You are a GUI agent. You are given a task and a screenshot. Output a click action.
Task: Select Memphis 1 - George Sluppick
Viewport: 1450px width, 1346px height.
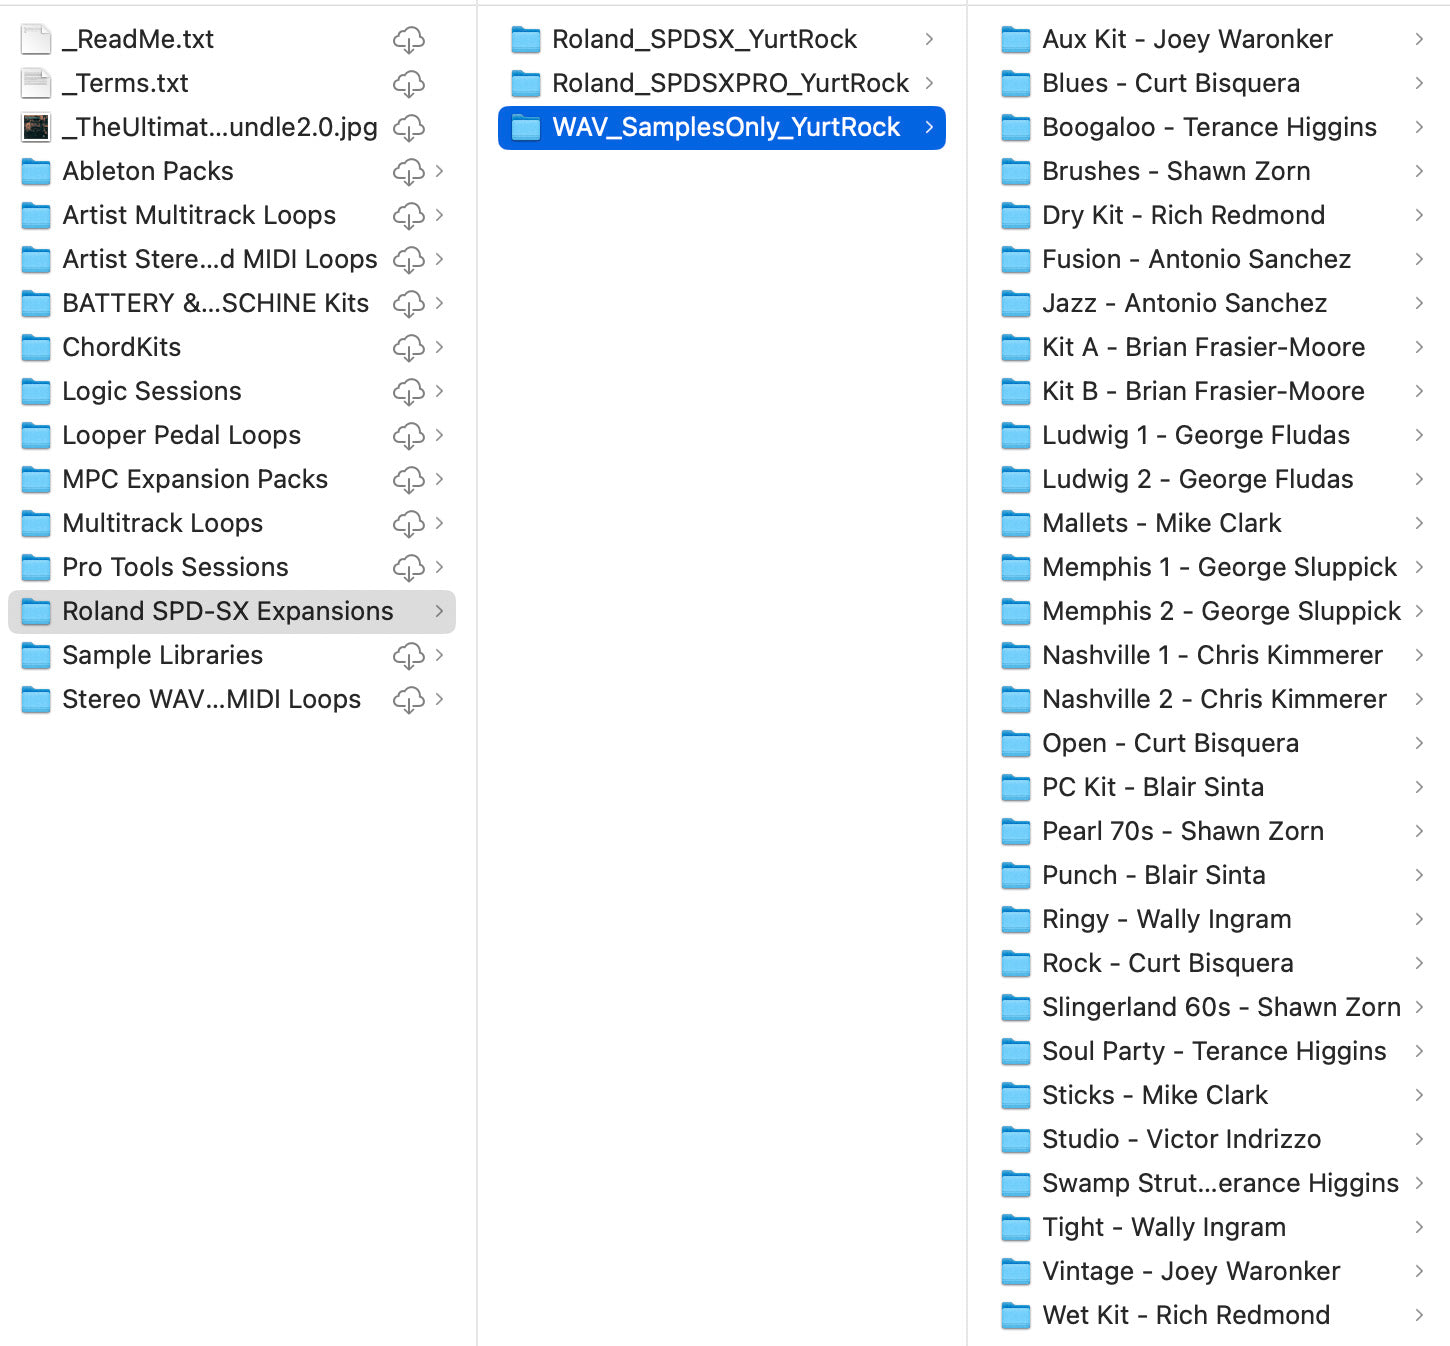tap(1212, 567)
